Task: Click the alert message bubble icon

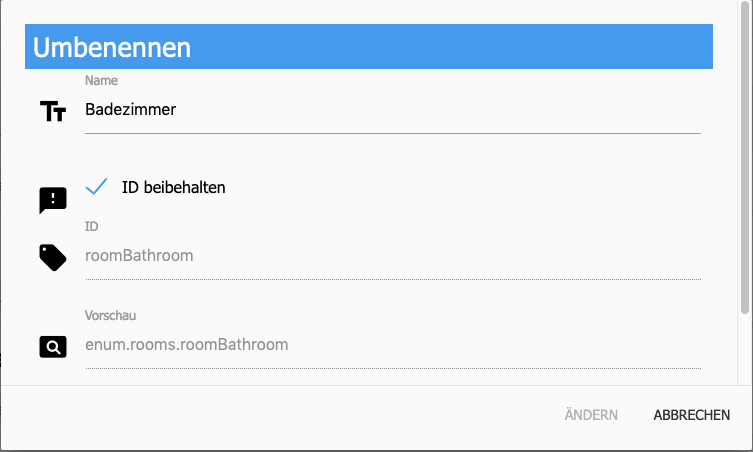Action: (53, 200)
